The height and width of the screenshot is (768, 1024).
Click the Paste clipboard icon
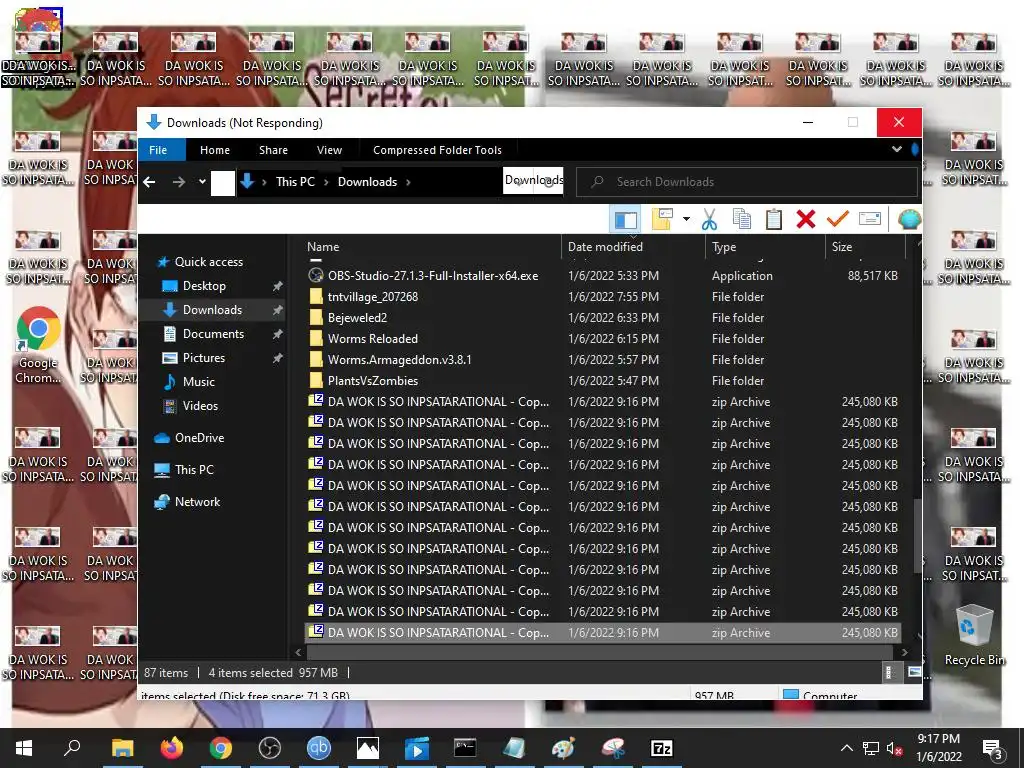[x=774, y=219]
